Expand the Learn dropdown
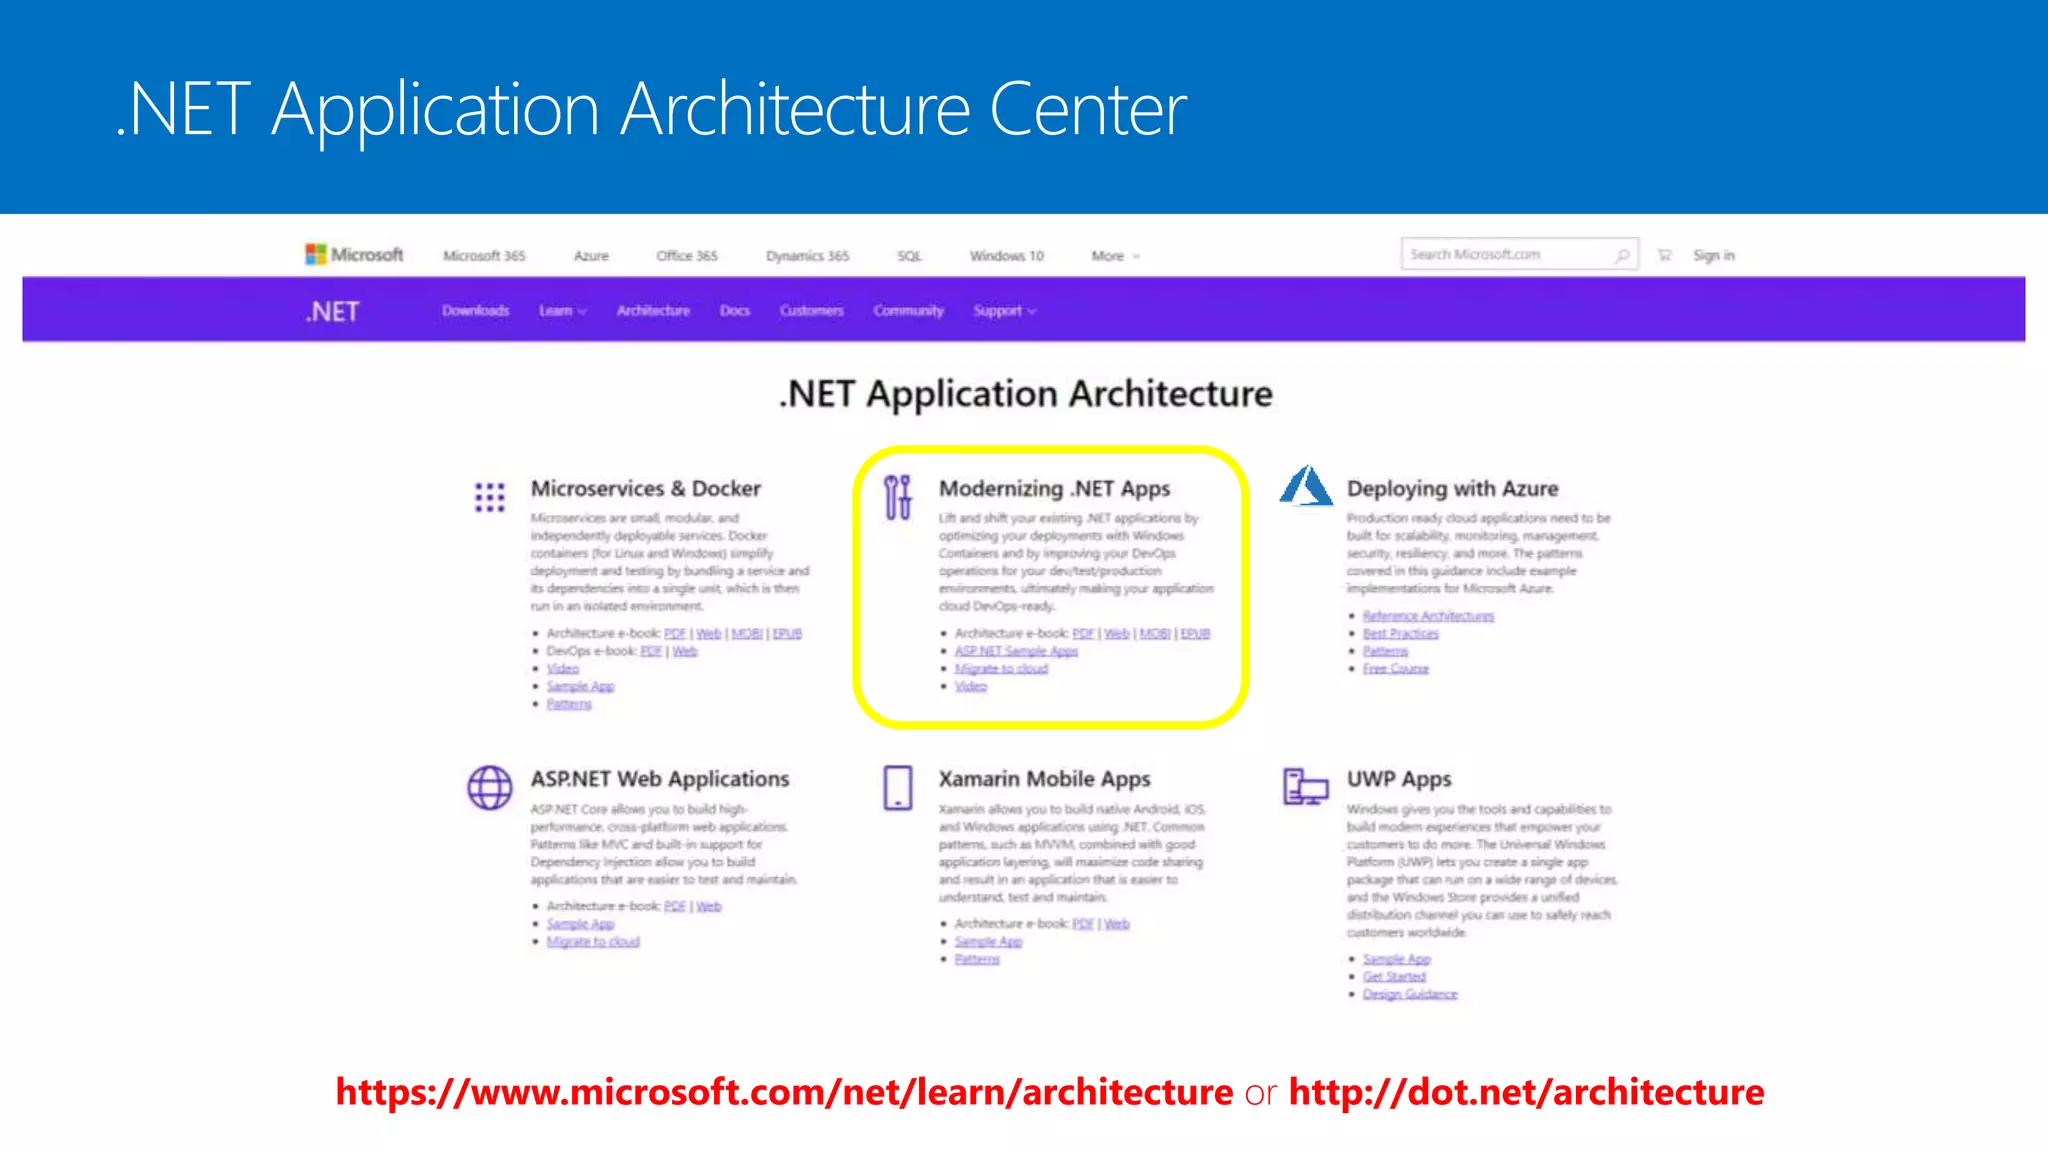The image size is (2048, 1152). point(562,311)
